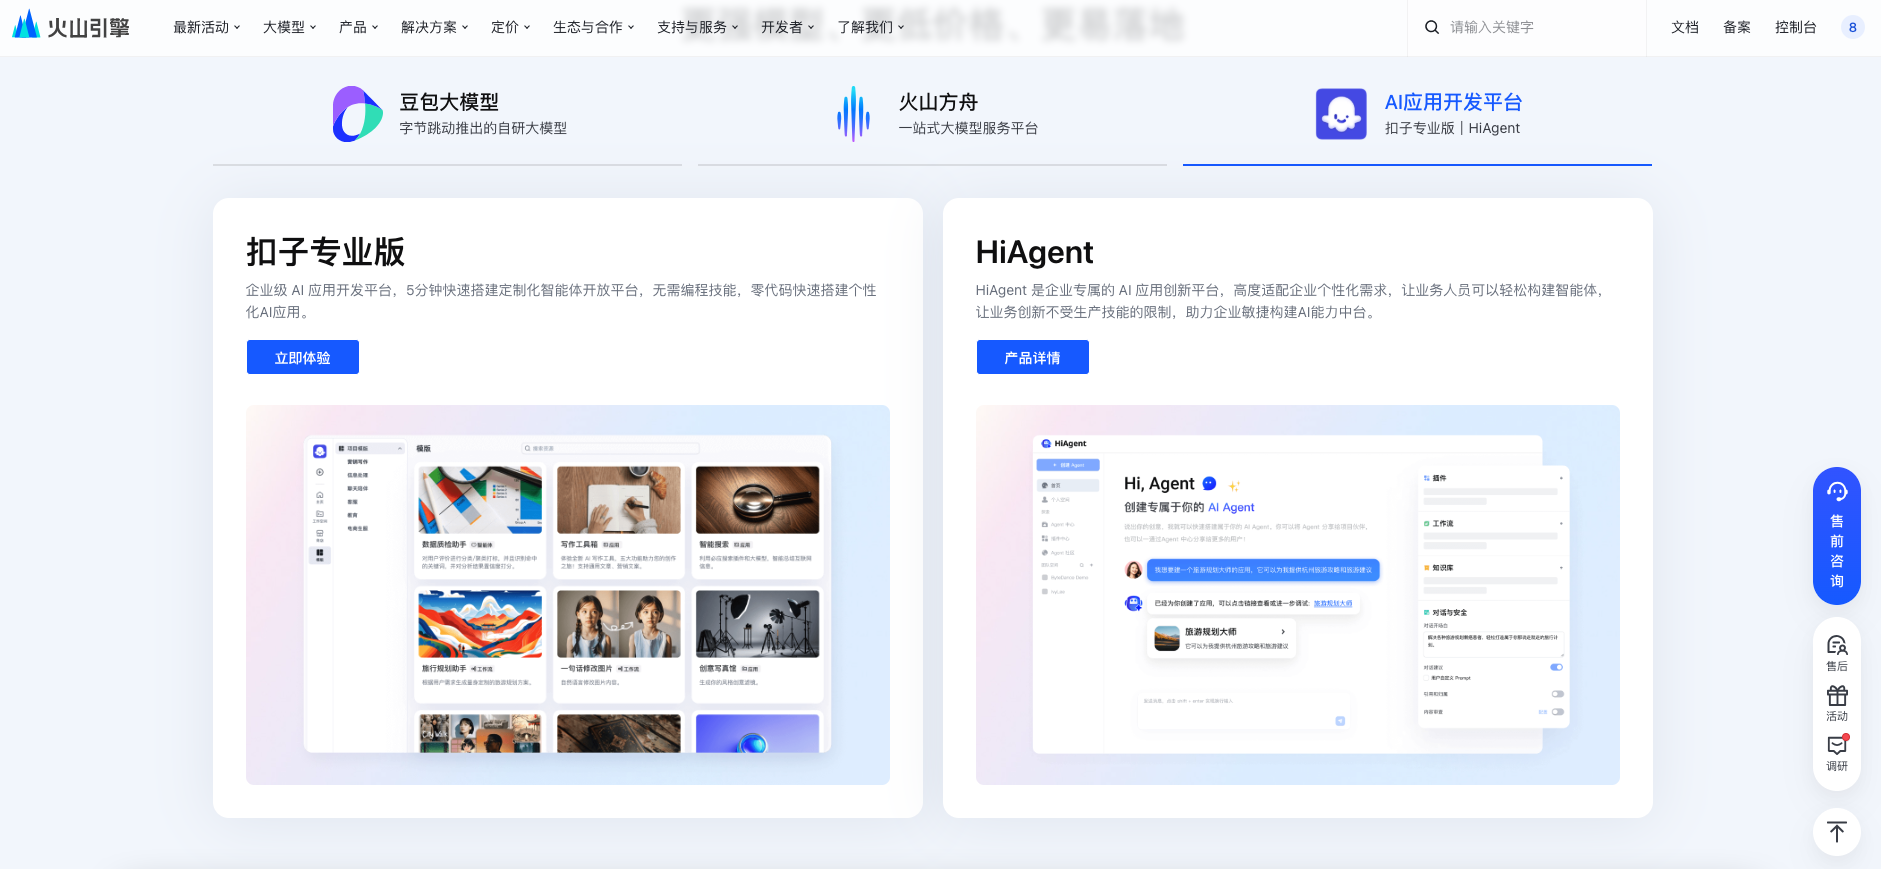Click the search magnifier icon
The width and height of the screenshot is (1881, 869).
(1432, 27)
